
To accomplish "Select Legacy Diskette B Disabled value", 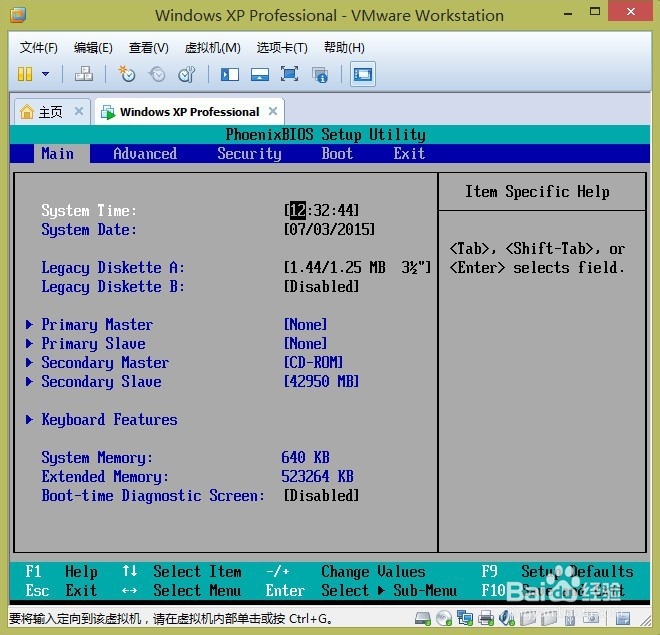I will point(322,287).
